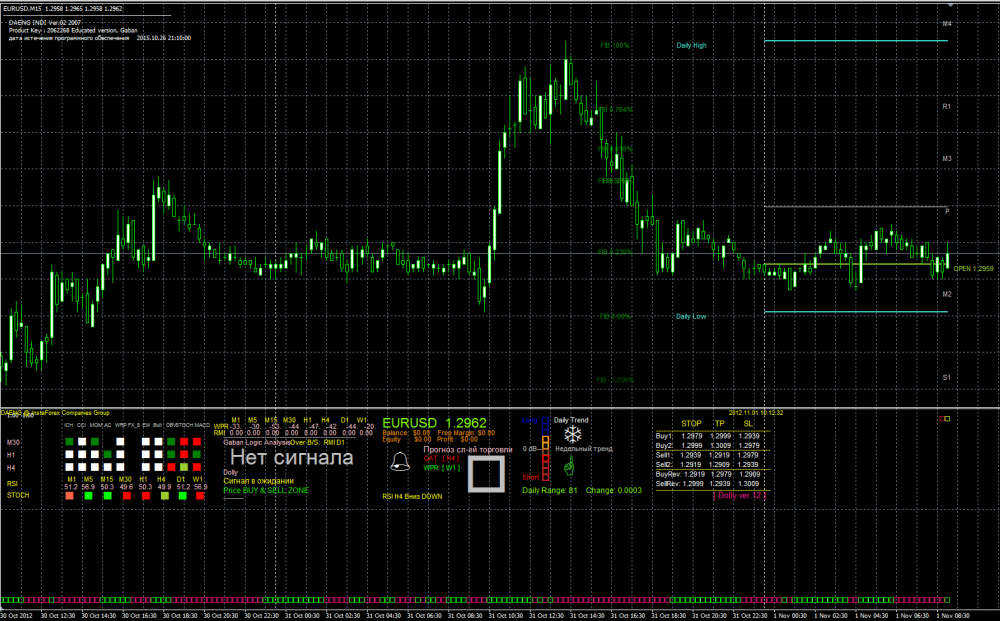This screenshot has height=621, width=1000.
Task: Click the 'CAT : [ H4 ]' red text
Action: tap(441, 458)
